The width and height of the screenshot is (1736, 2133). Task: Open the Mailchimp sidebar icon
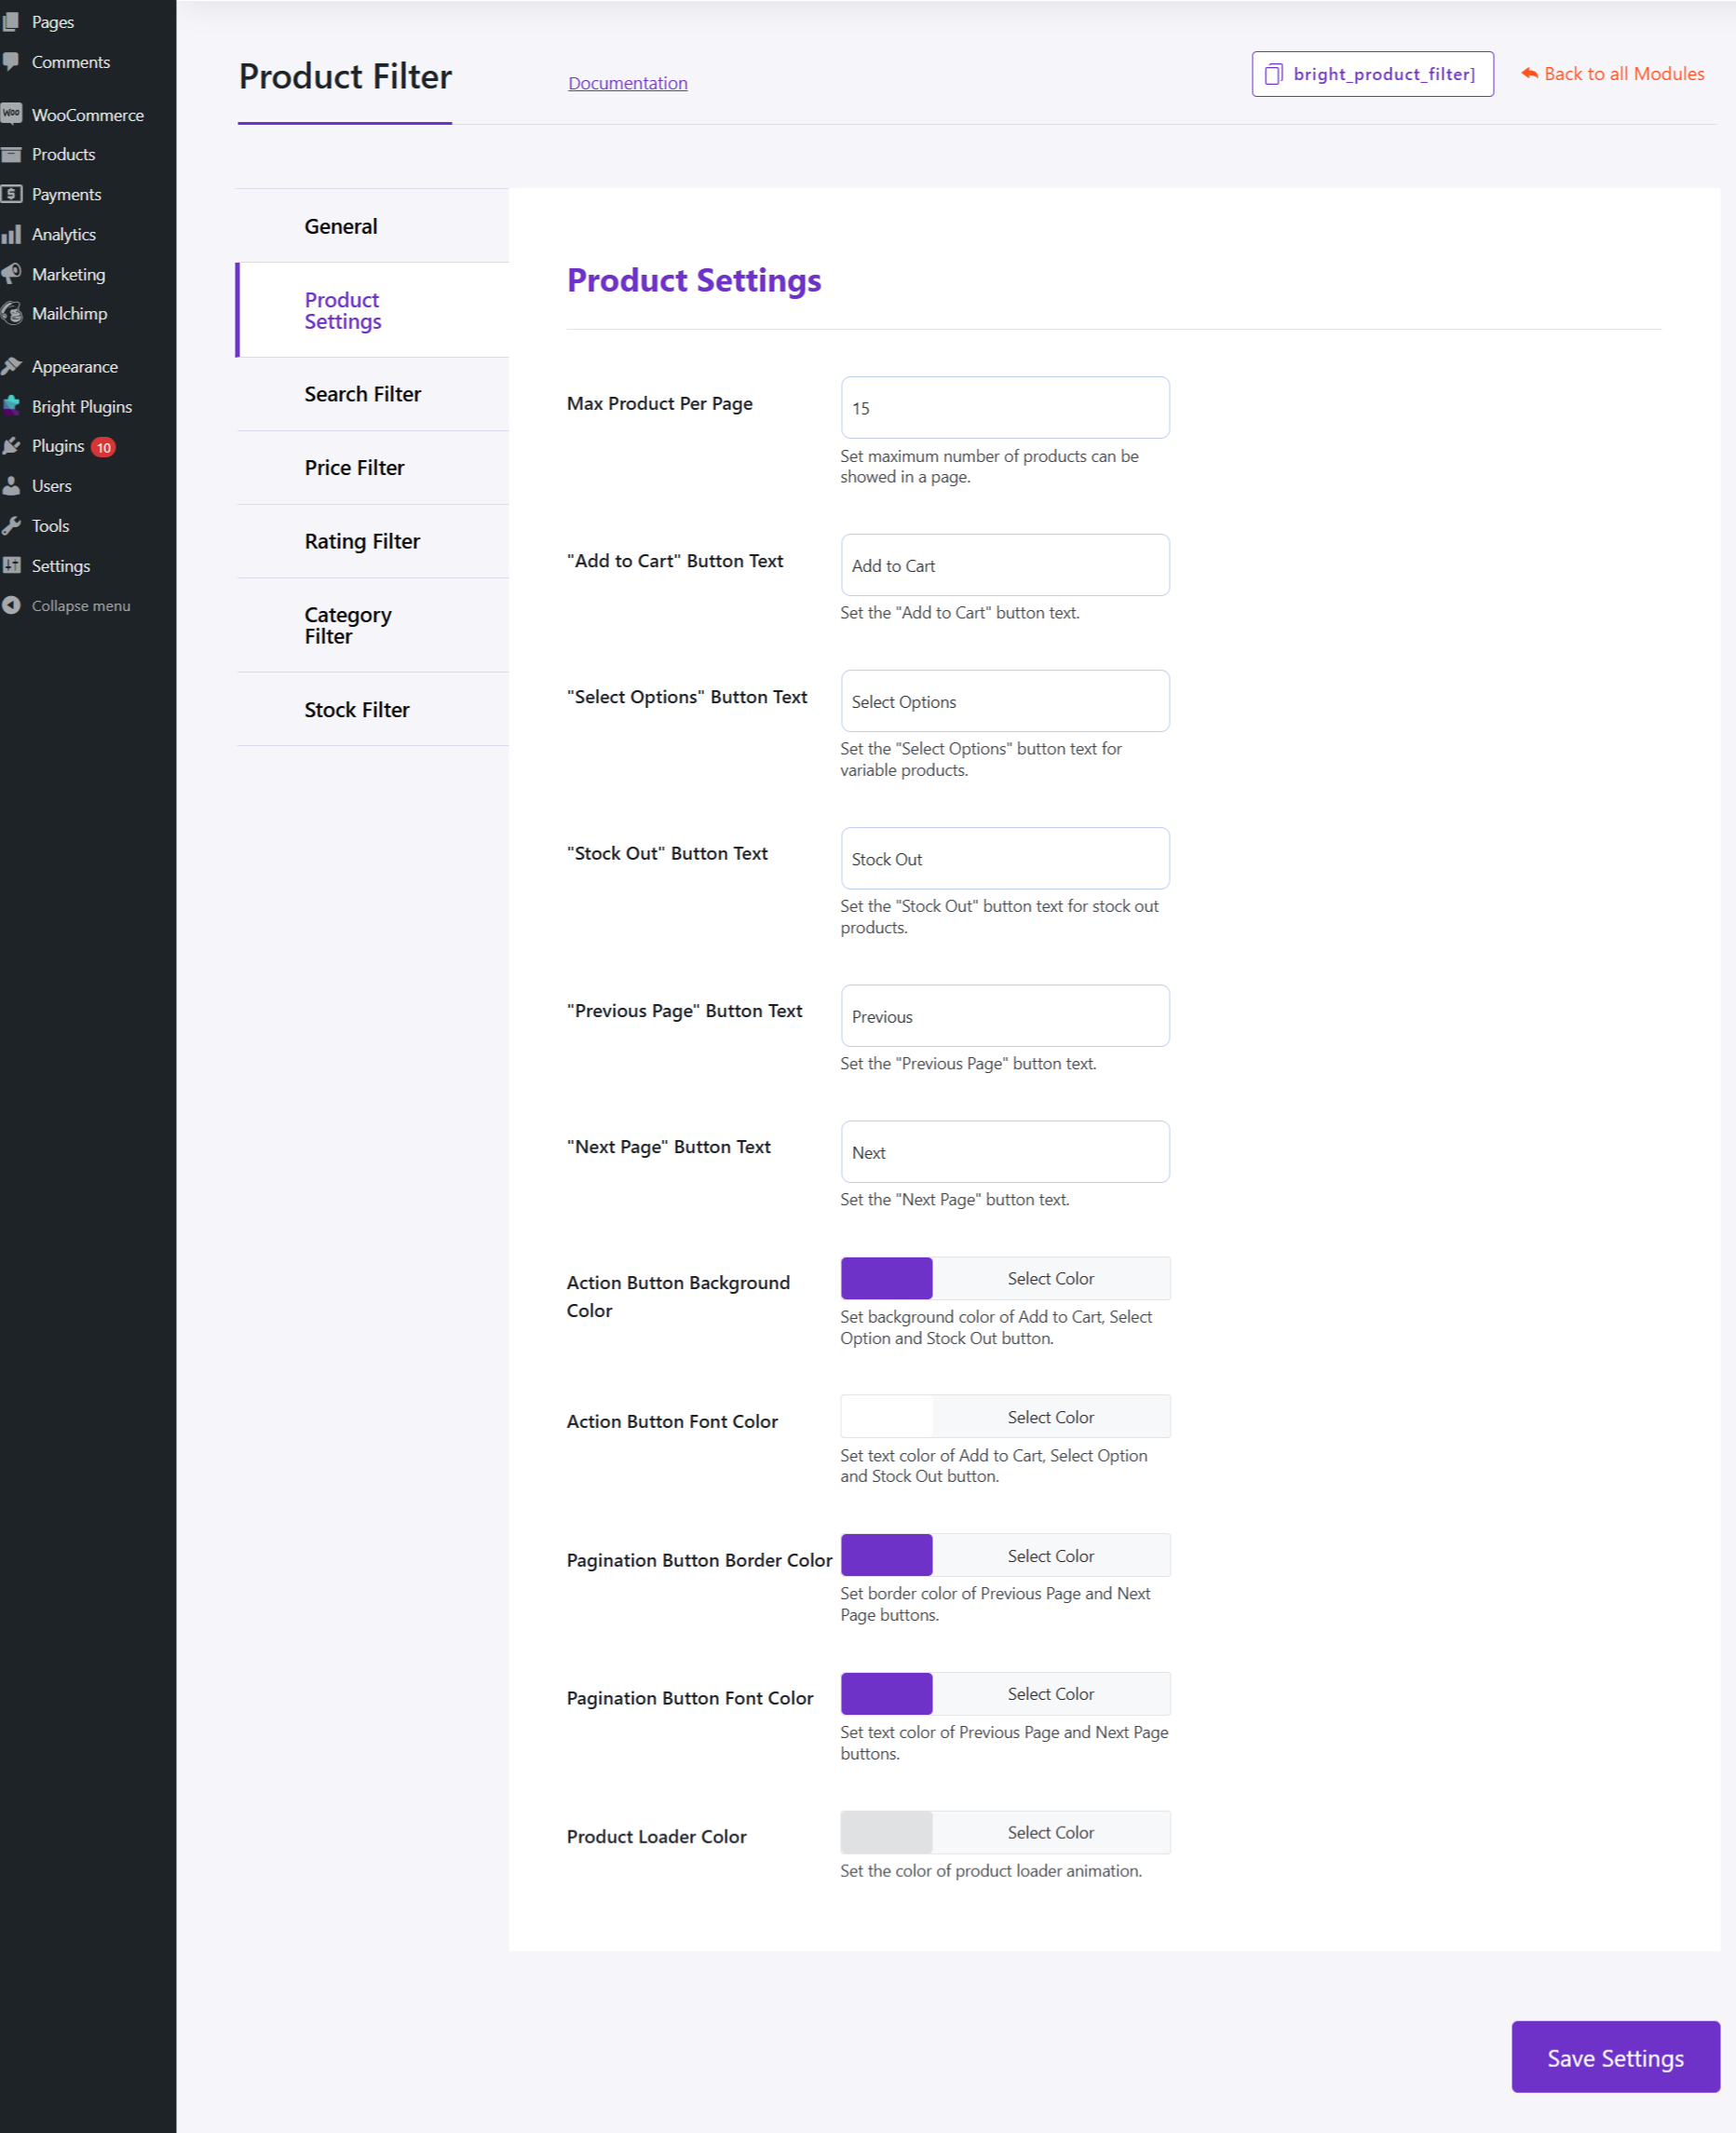coord(13,313)
